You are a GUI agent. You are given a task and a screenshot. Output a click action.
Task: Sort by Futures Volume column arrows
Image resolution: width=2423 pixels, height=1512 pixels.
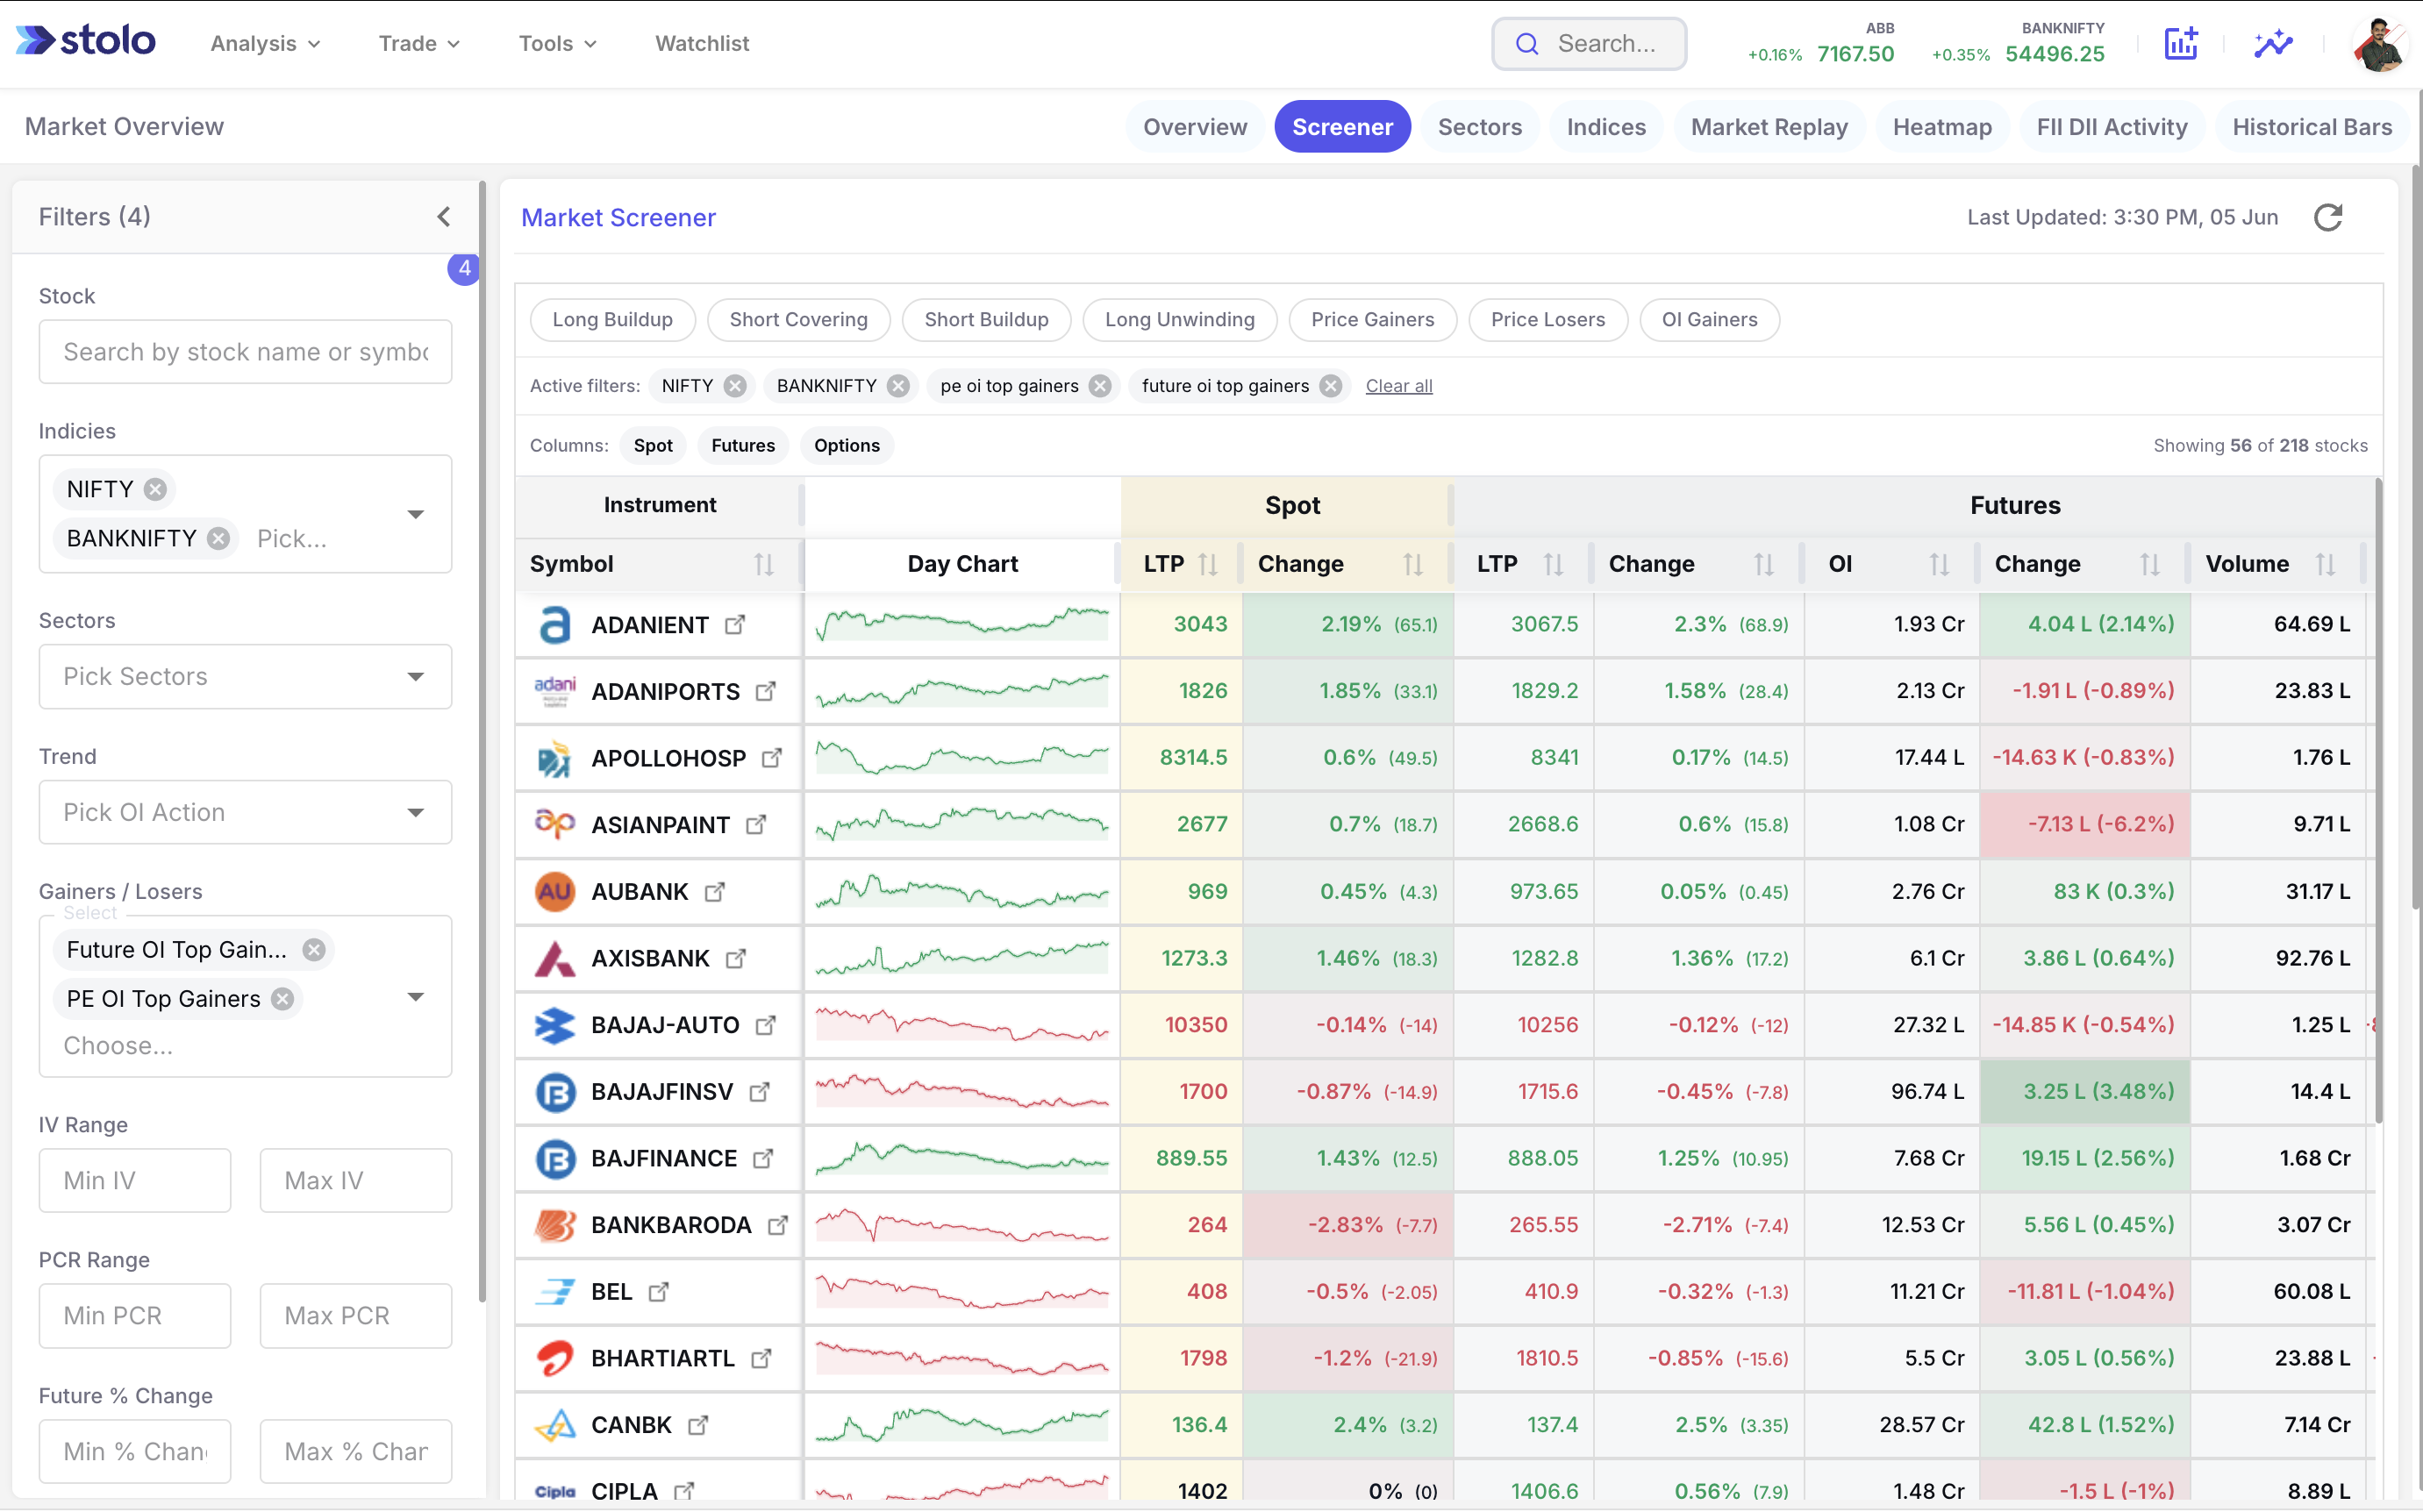(2326, 564)
